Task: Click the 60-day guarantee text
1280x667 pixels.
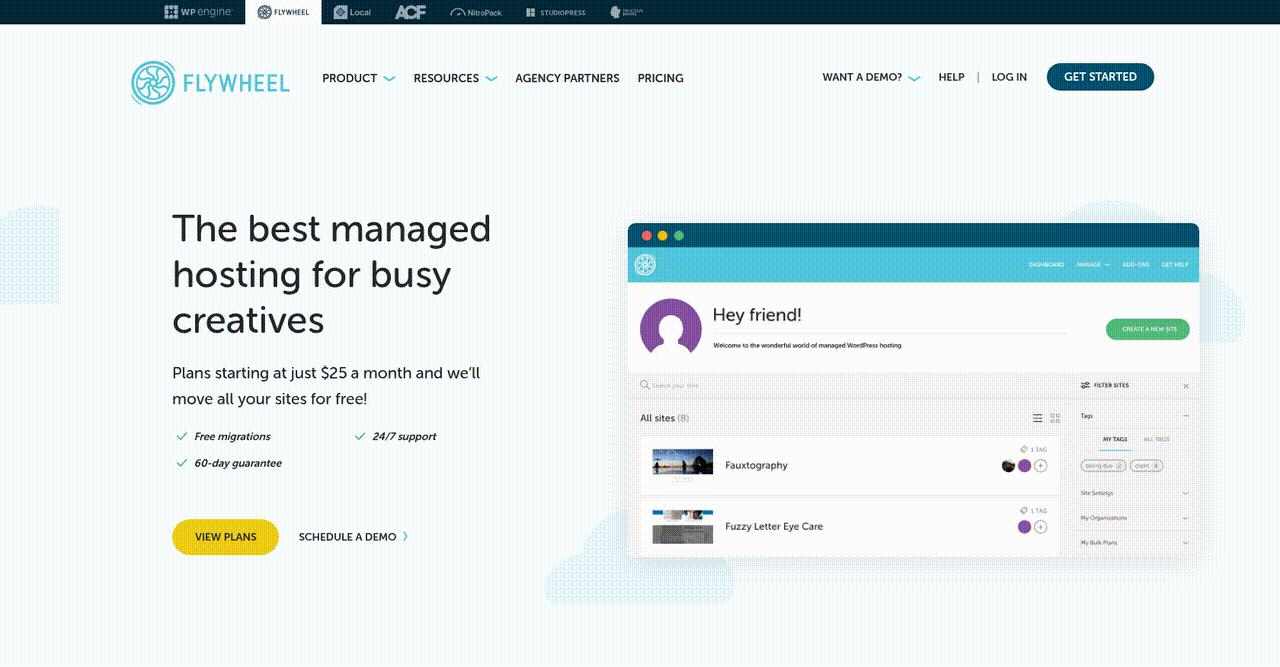Action: 238,464
